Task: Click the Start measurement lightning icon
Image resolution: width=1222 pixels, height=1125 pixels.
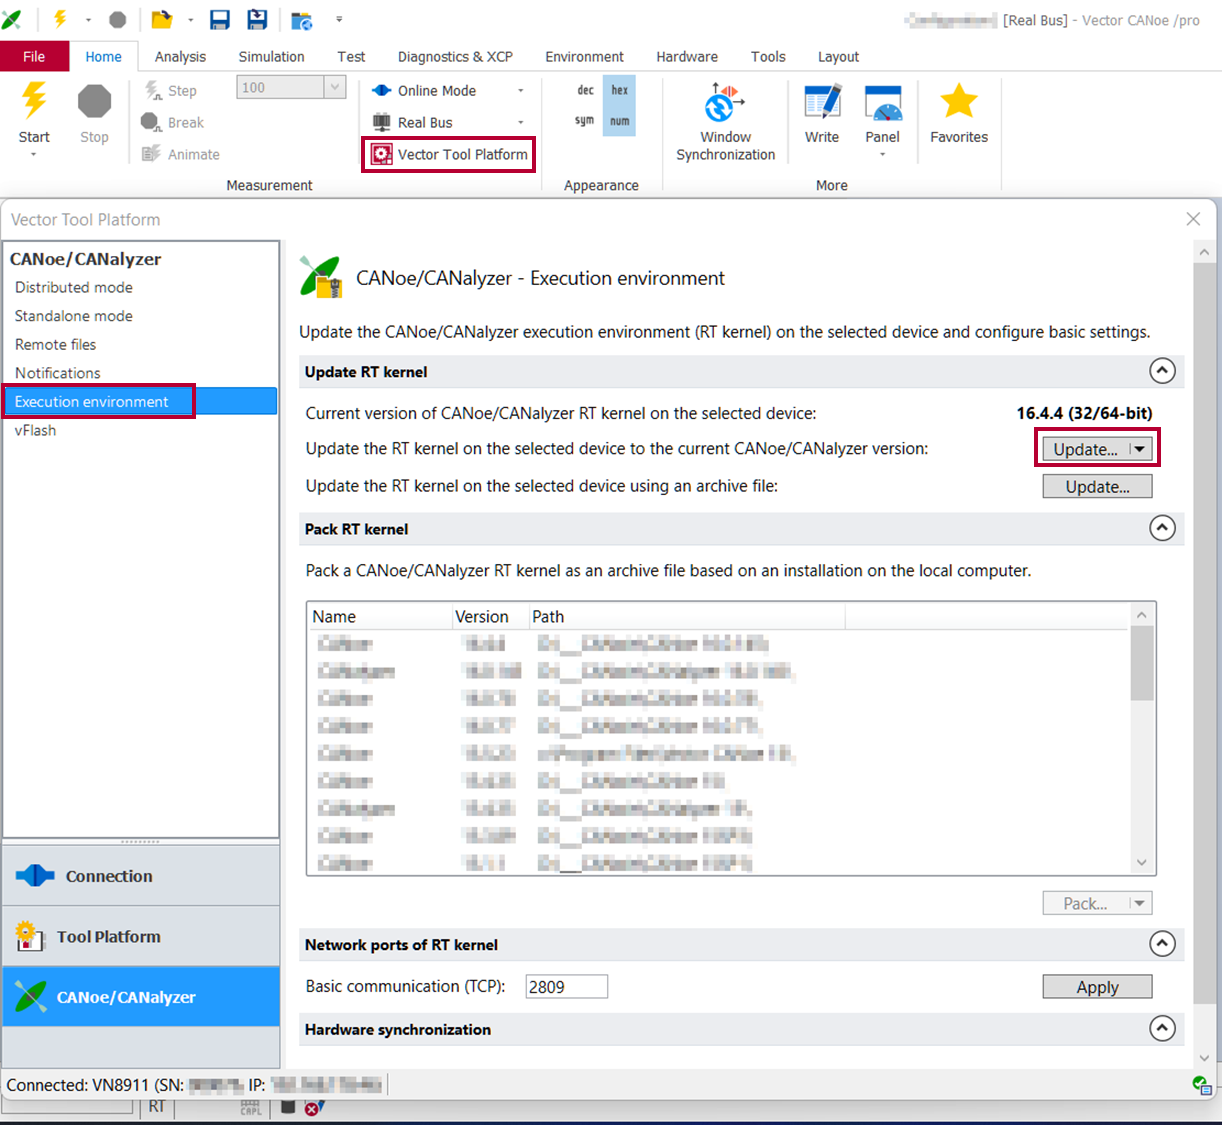Action: (x=34, y=102)
